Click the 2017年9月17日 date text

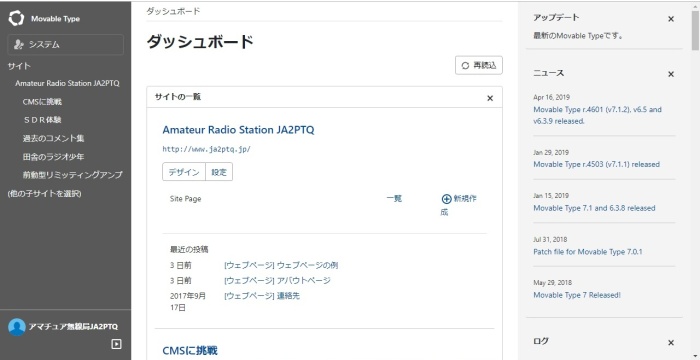[188, 301]
